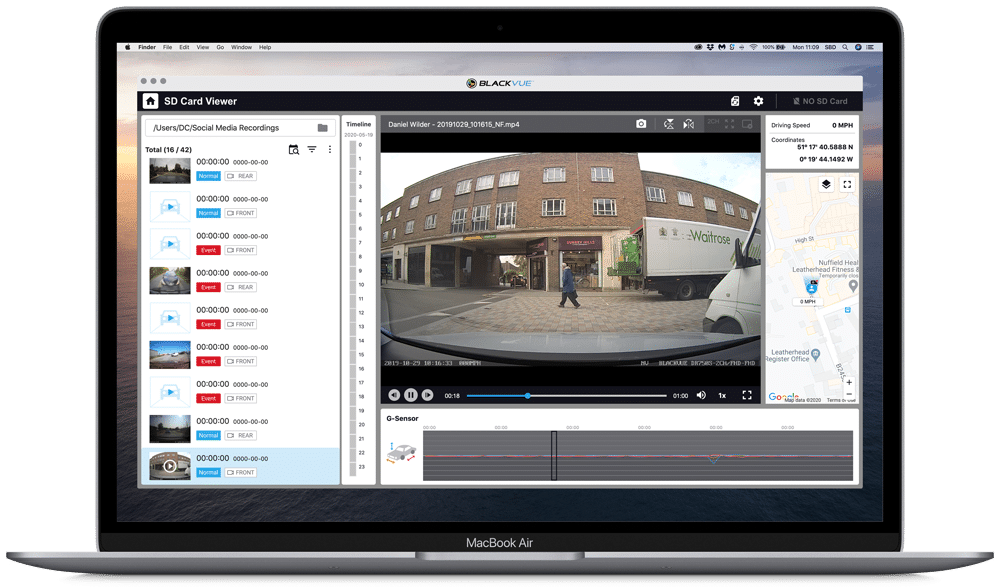Open the filter icon above the recordings

point(311,149)
